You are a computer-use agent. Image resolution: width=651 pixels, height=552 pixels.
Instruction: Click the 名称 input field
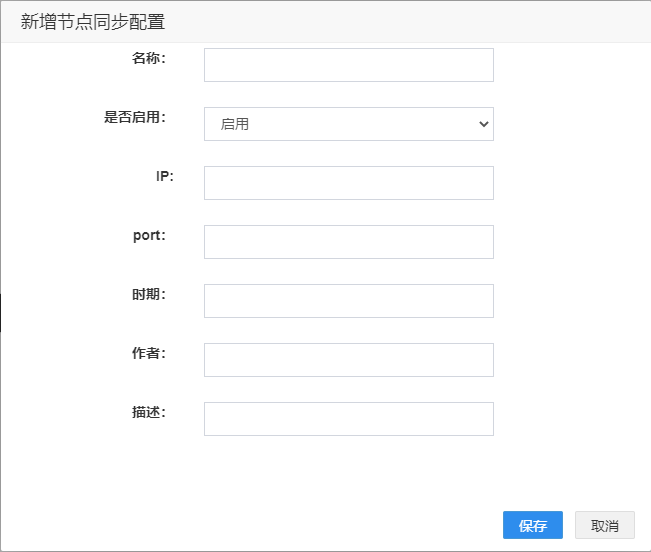pos(349,65)
